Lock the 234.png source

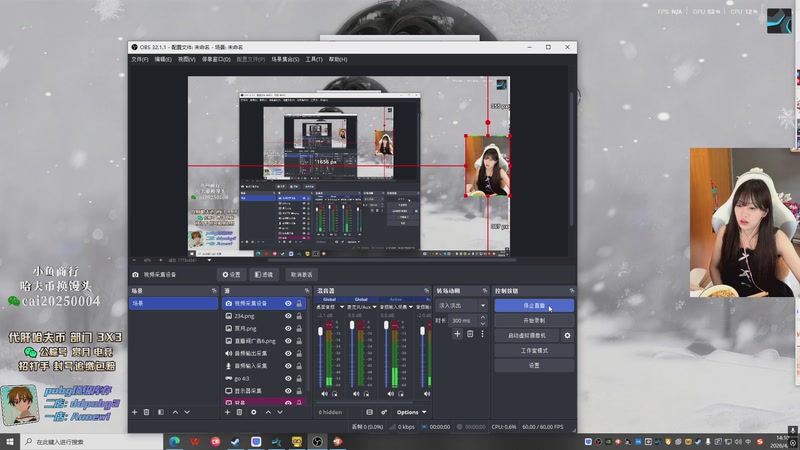point(299,316)
